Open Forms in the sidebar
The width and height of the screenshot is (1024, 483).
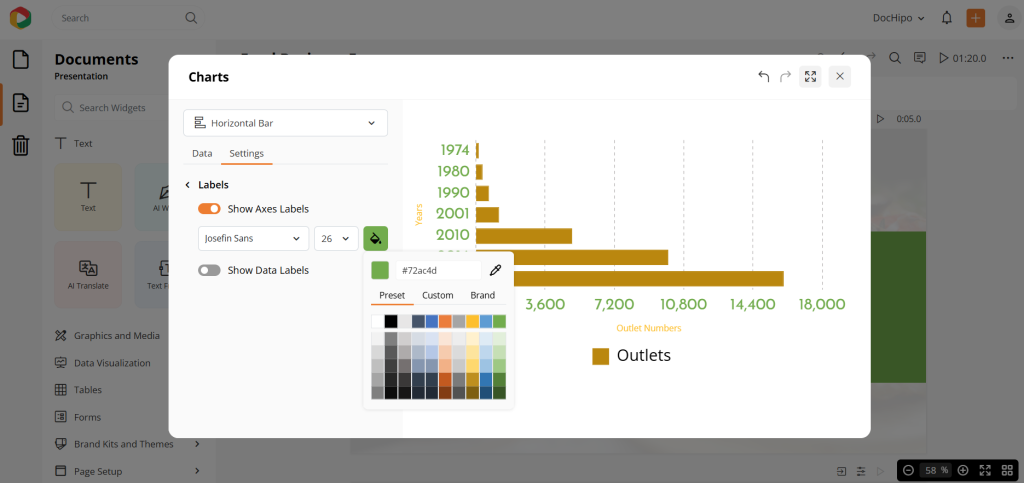coord(78,417)
